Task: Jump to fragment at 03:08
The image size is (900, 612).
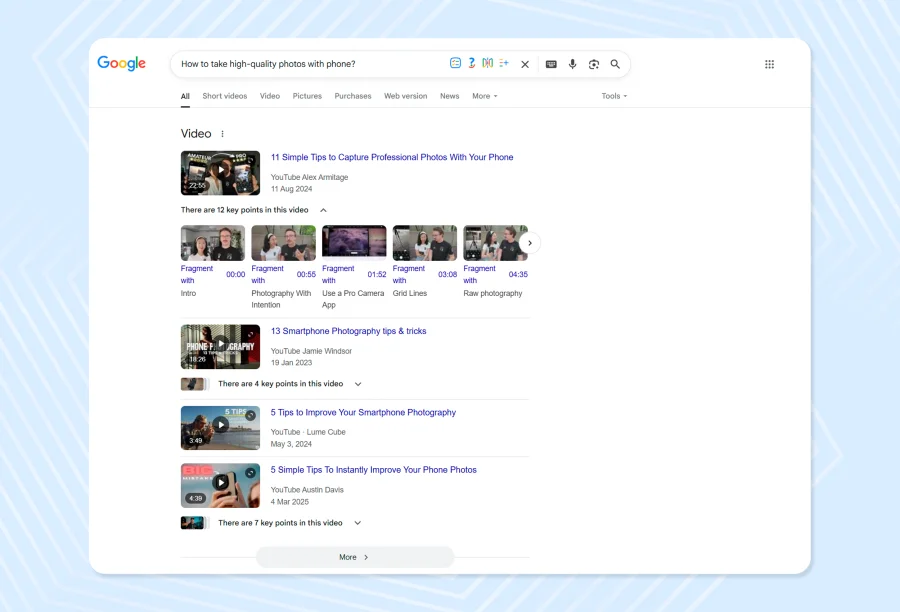Action: point(447,274)
